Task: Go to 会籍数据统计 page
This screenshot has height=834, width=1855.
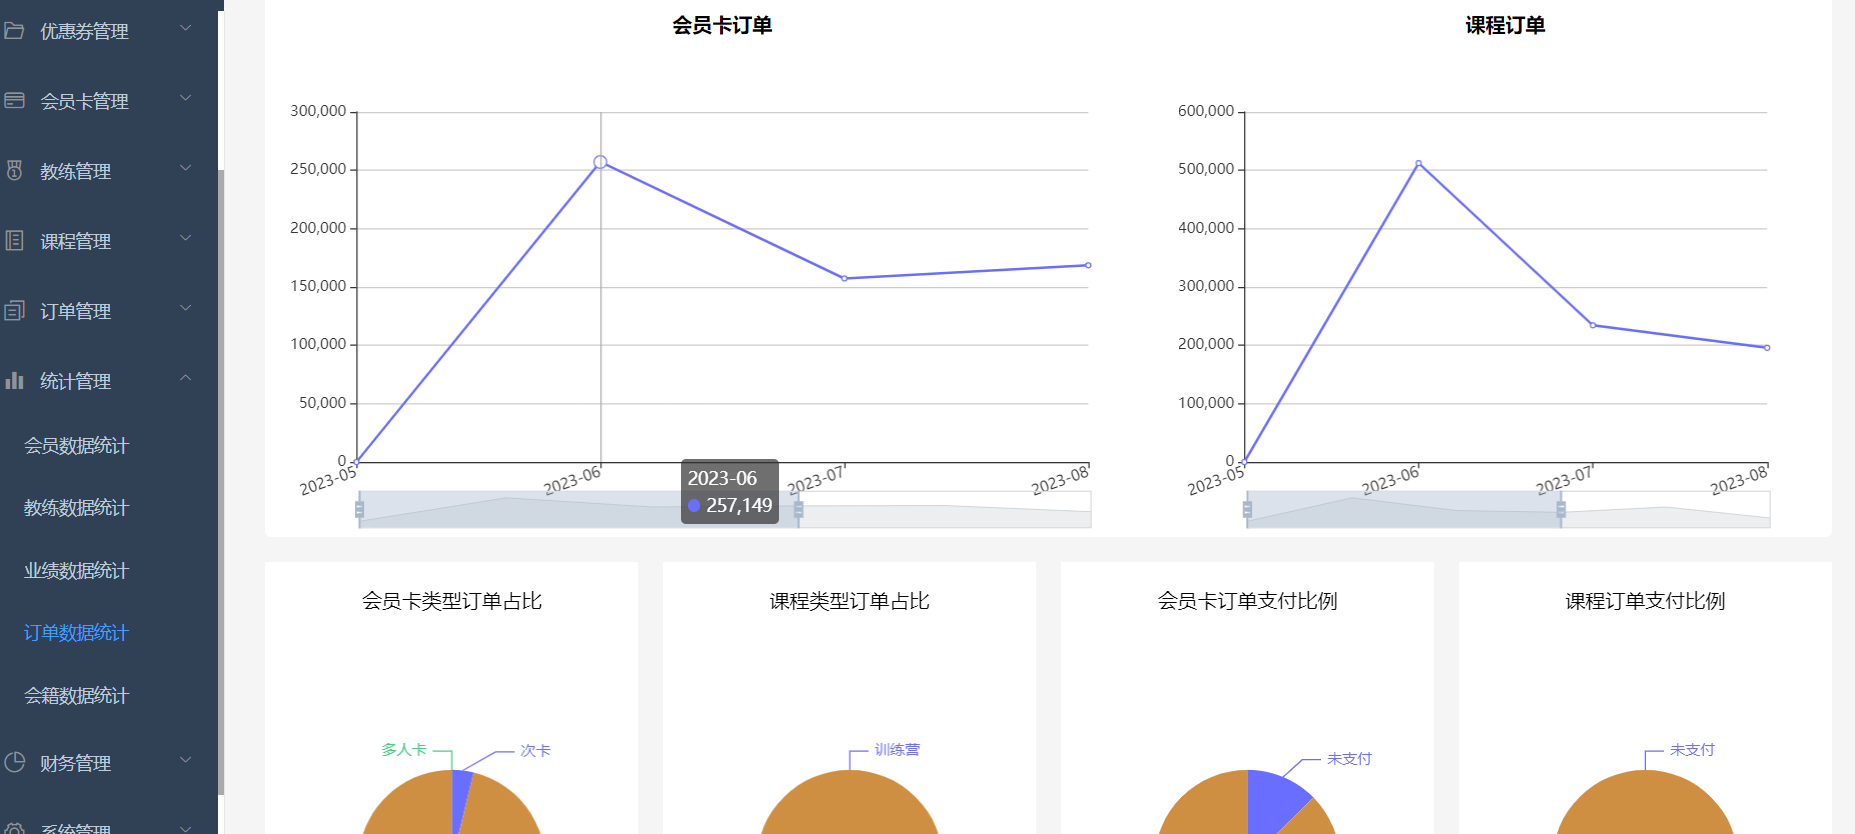Action: tap(76, 696)
